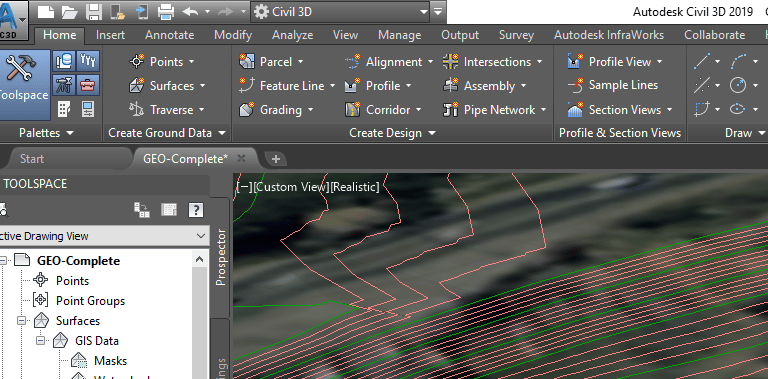This screenshot has height=379, width=768.
Task: Select the Assembly tool
Action: [484, 86]
